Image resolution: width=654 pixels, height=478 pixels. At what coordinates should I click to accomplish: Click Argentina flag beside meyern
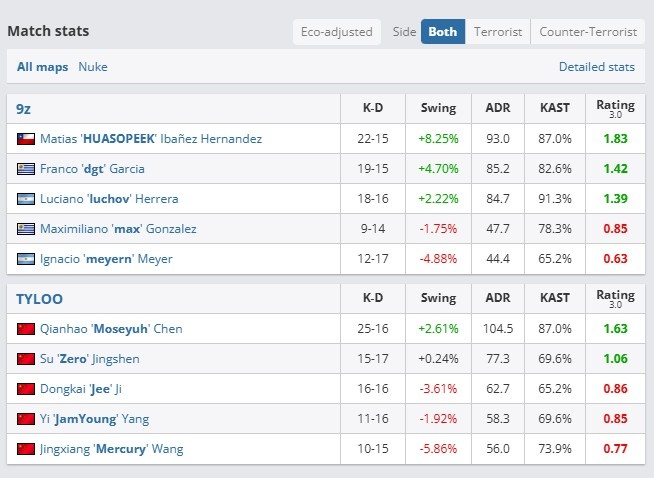point(26,259)
